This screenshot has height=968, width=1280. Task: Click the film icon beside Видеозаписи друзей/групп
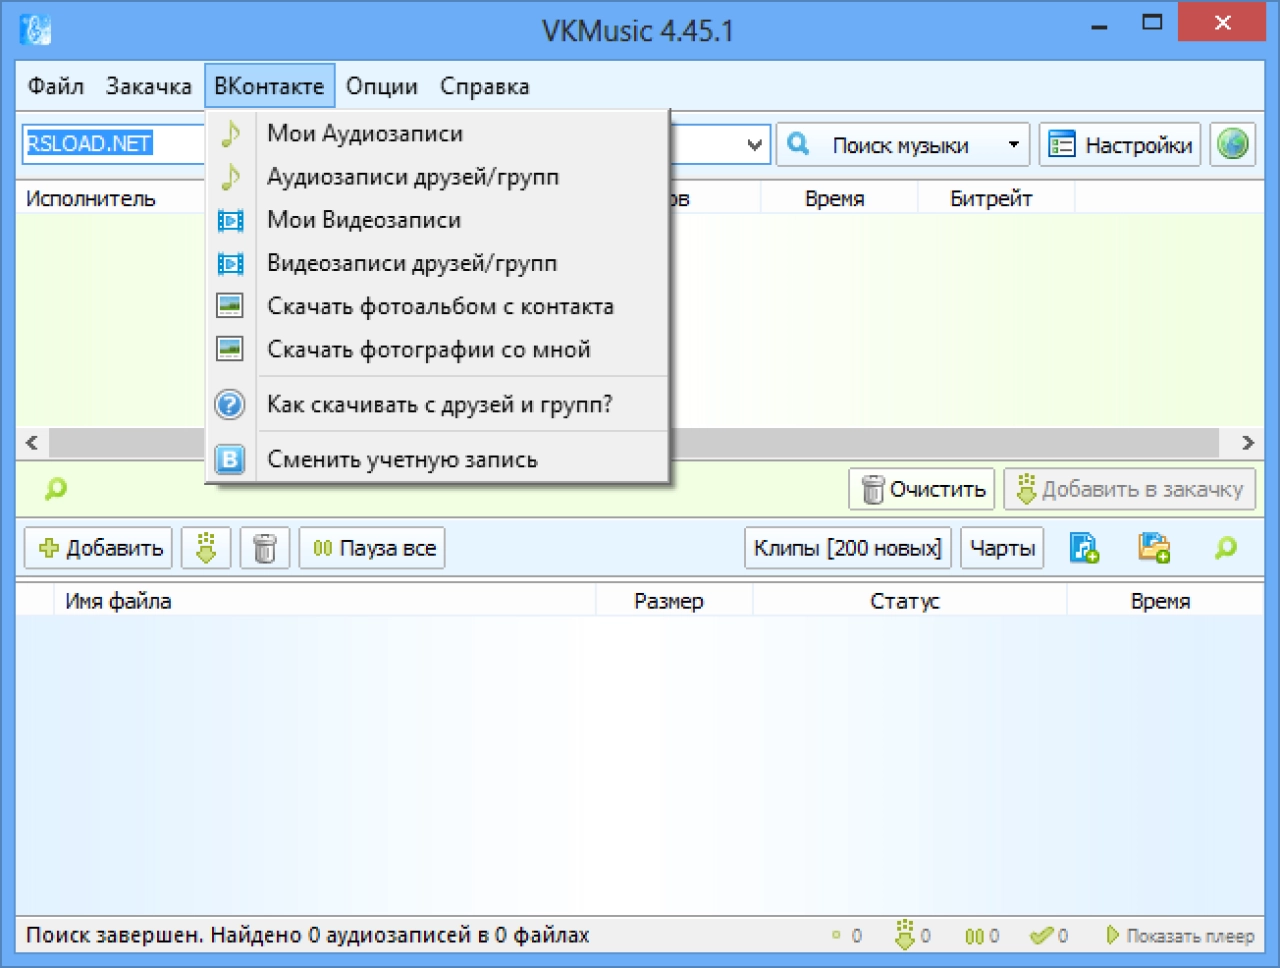230,263
